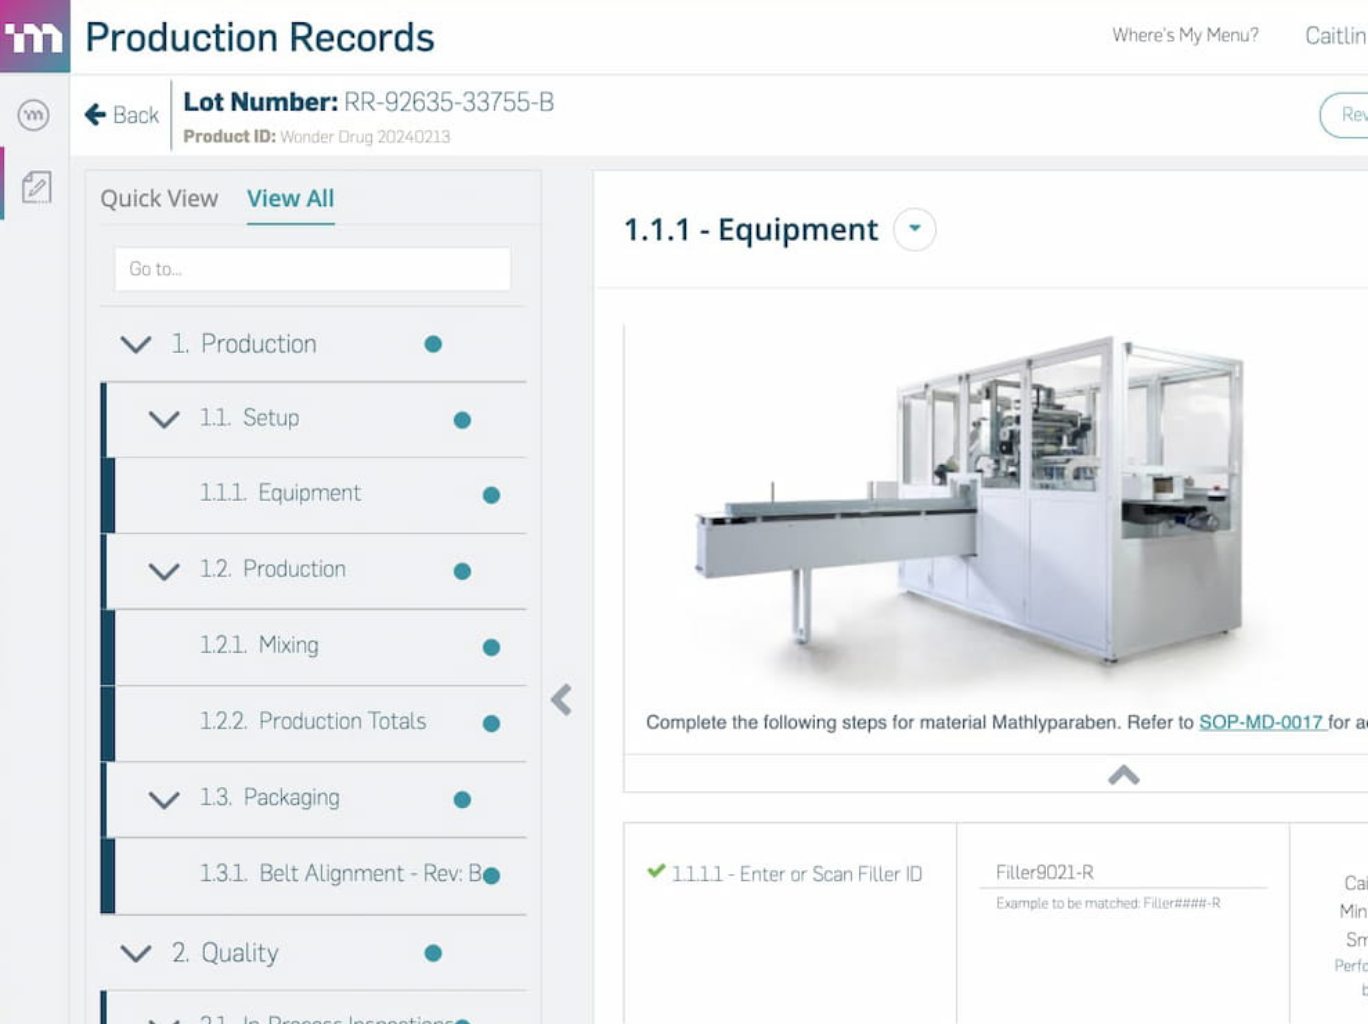This screenshot has width=1368, height=1024.
Task: Click status dot for 1.2.1. Mixing
Action: [x=491, y=647]
